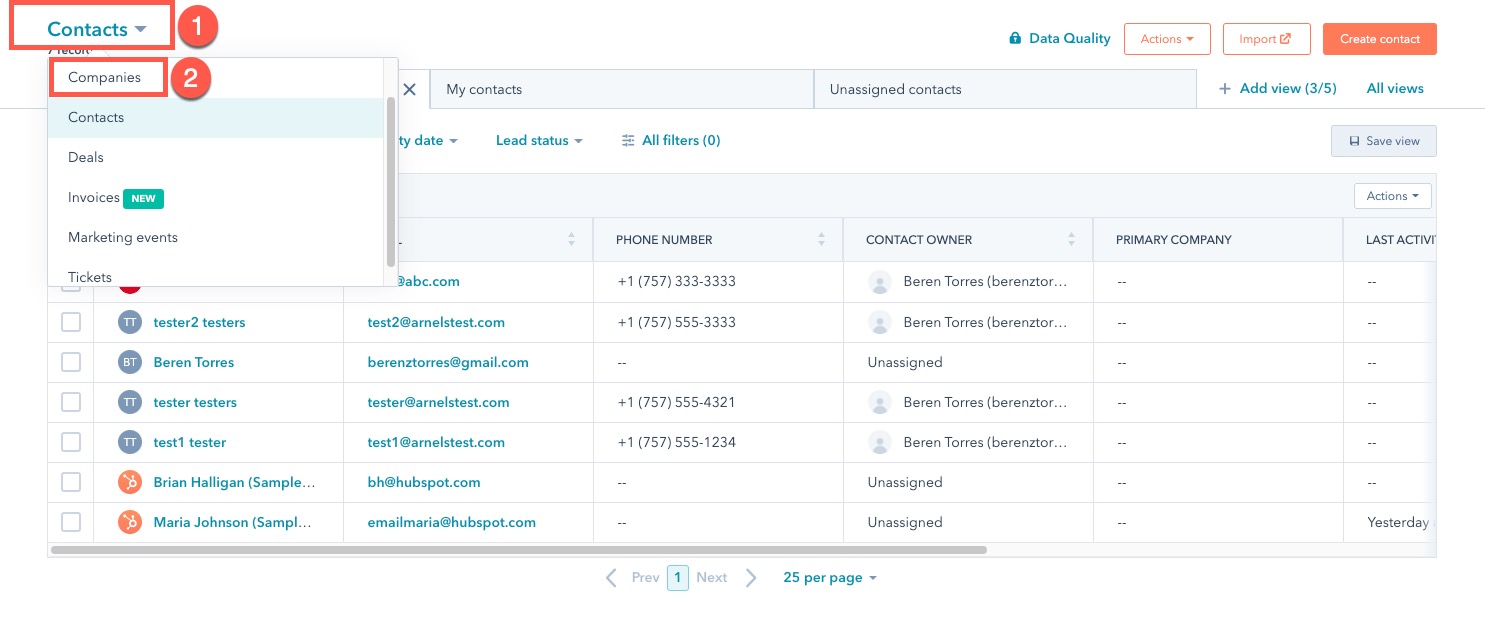1485x627 pixels.
Task: Switch to the Unassigned contacts tab
Action: [x=895, y=89]
